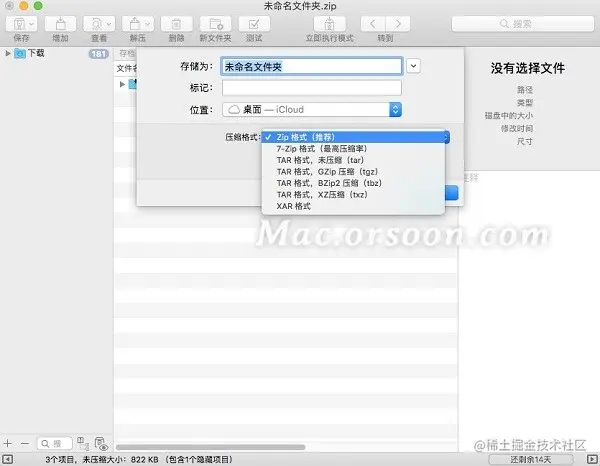The height and width of the screenshot is (466, 600).
Task: Click the horizontal scrollbar under file list
Action: tap(210, 447)
